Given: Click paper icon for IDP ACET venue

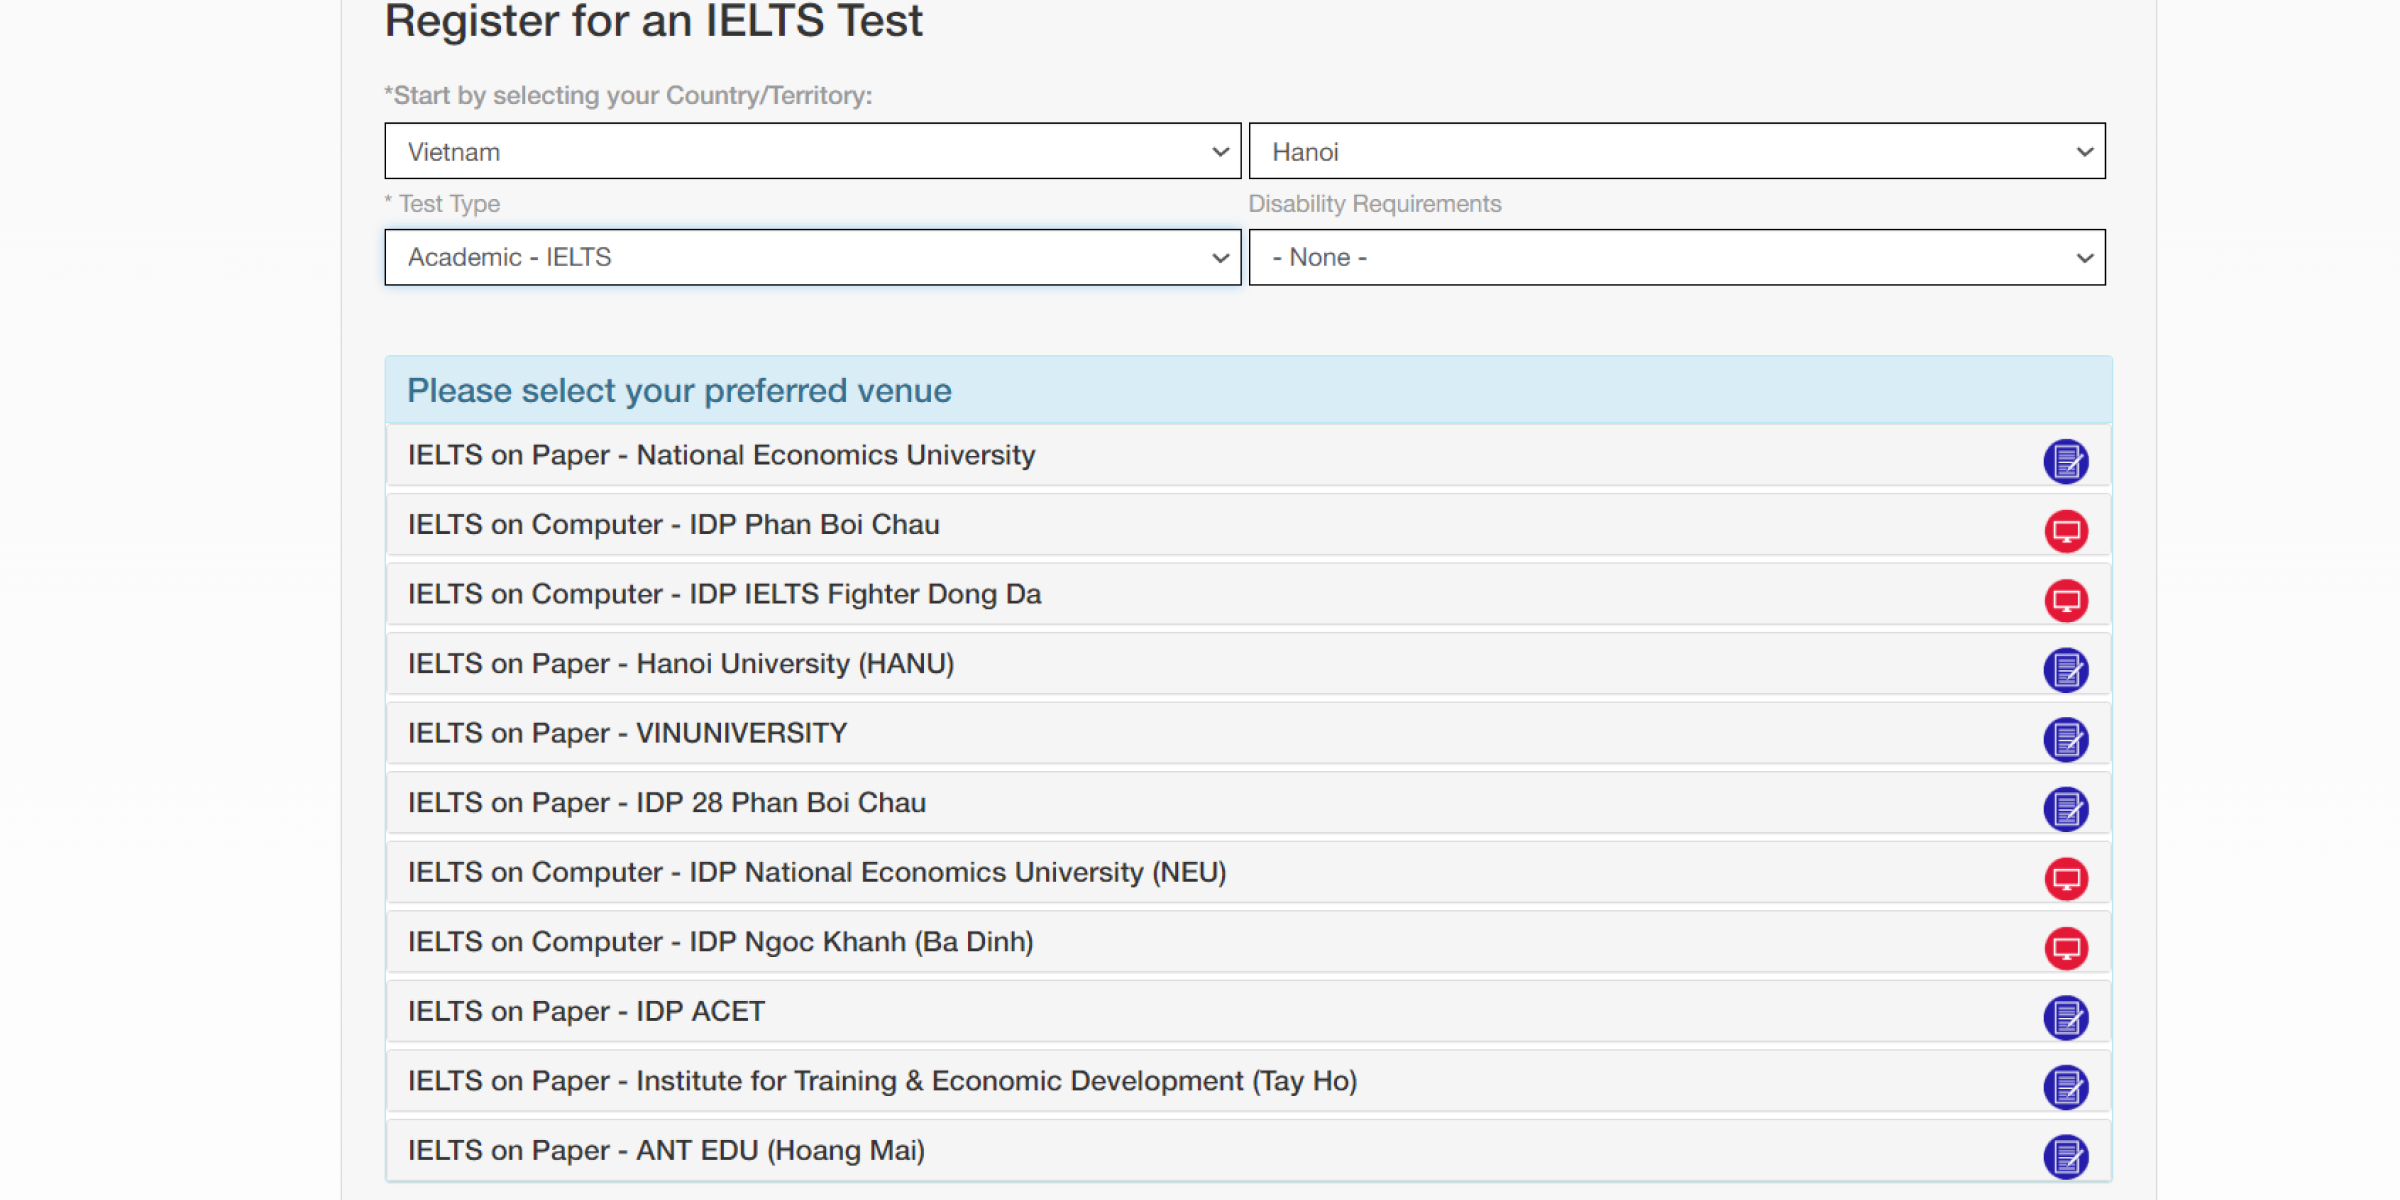Looking at the screenshot, I should click(x=2065, y=1017).
